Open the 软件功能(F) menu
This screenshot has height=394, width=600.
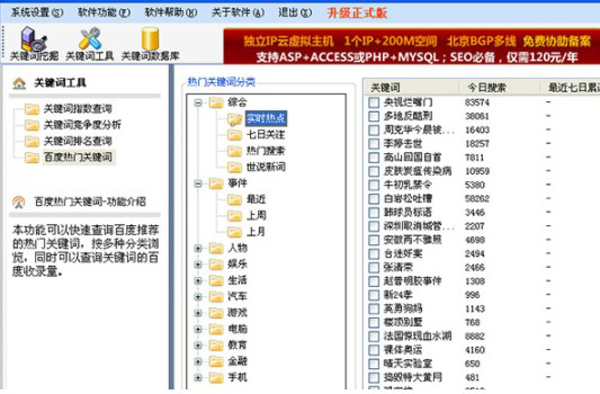tap(104, 13)
